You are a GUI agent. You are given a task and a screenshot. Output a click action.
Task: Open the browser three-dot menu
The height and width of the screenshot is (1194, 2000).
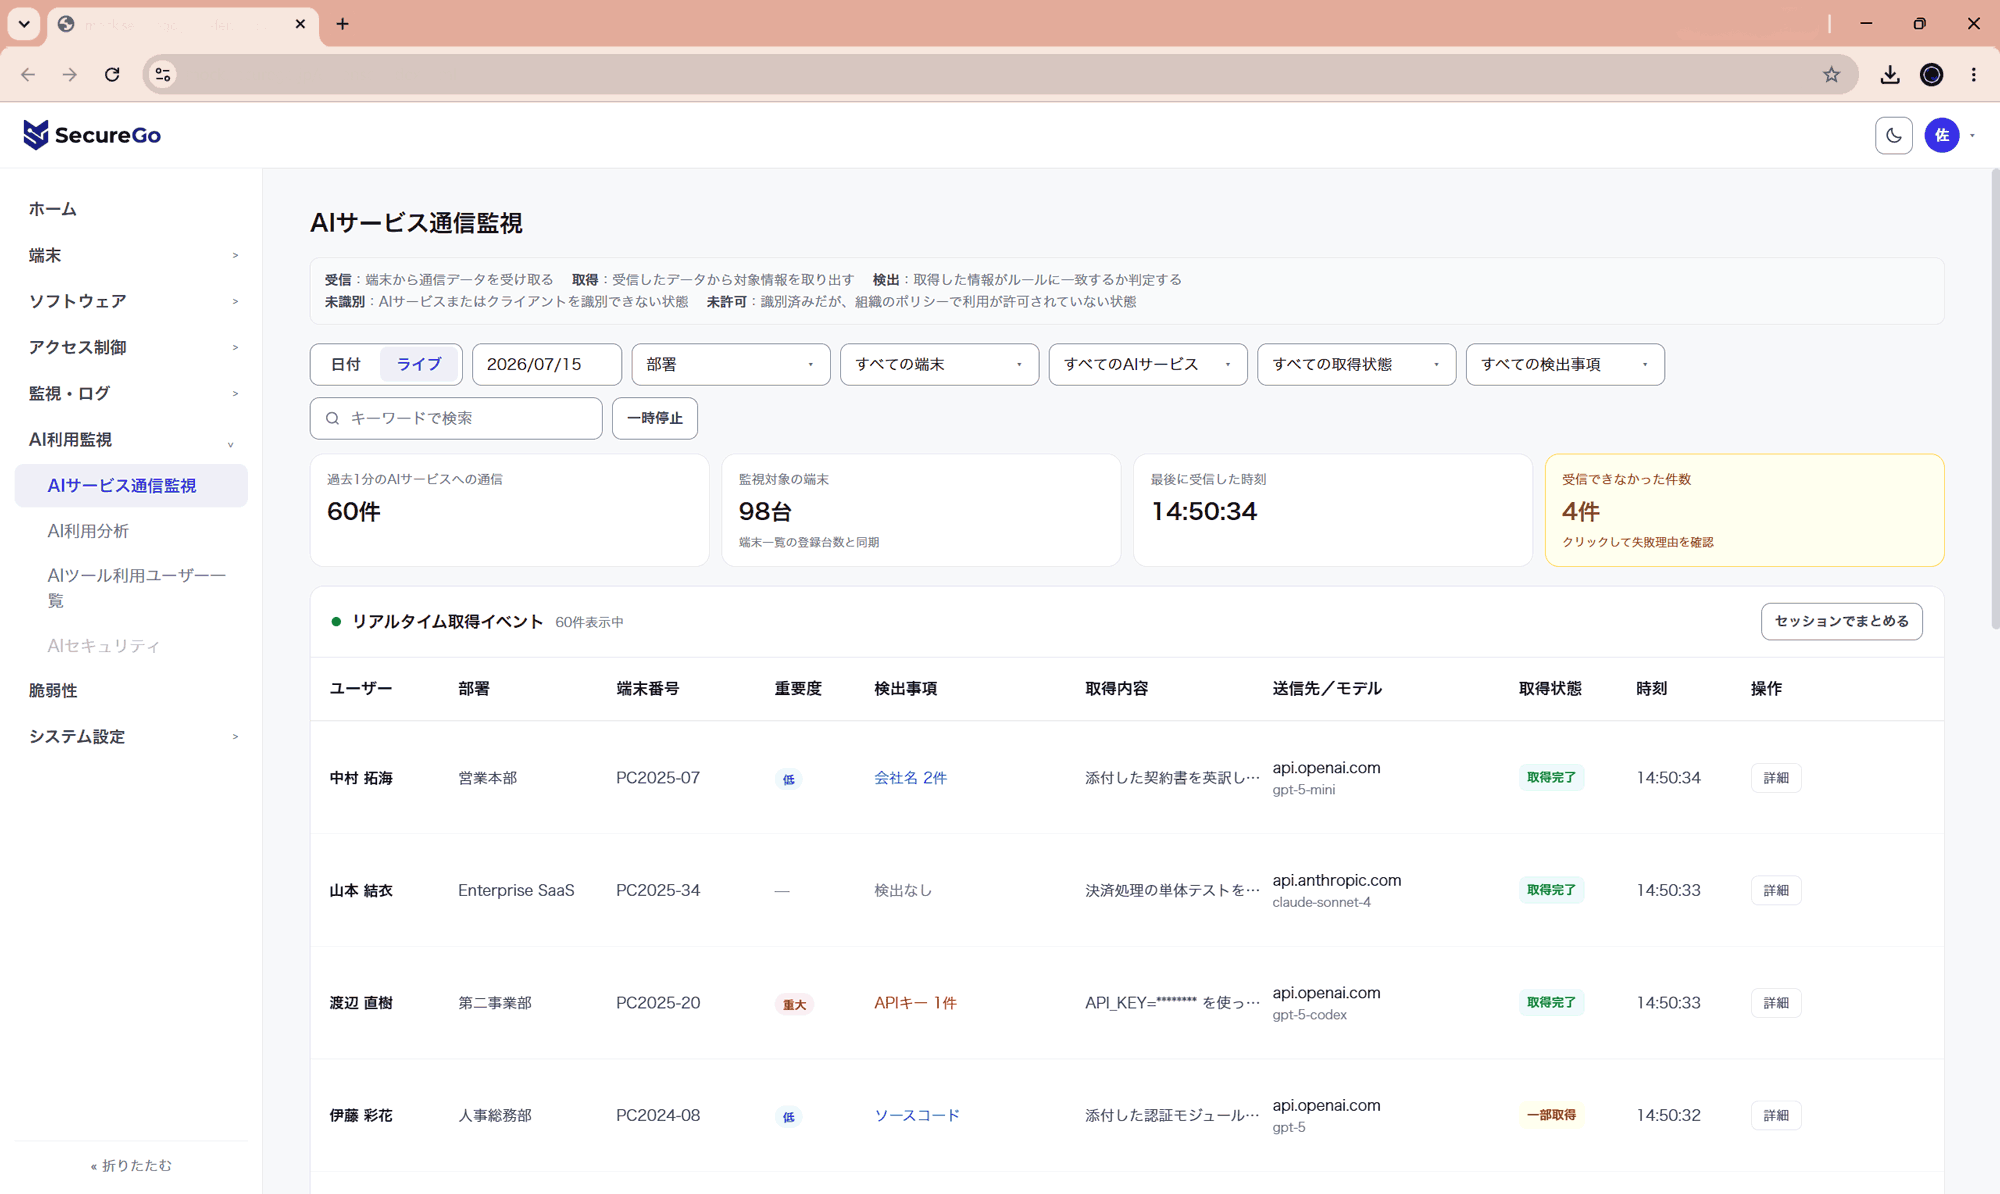[1973, 75]
